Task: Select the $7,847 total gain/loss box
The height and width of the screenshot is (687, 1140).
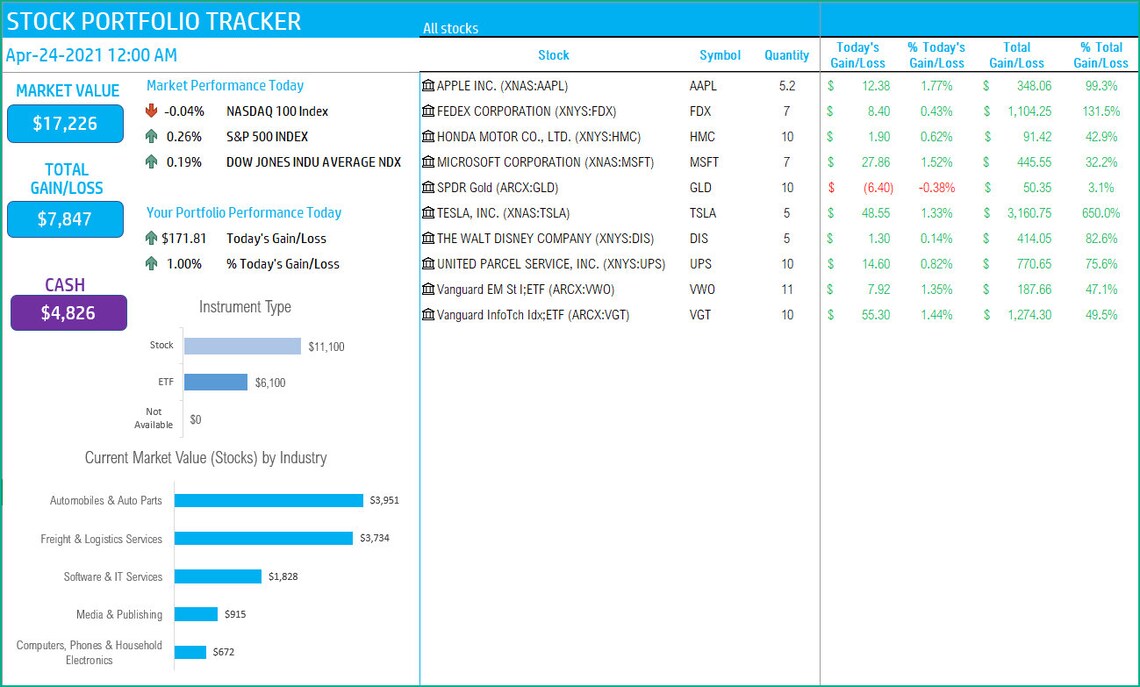Action: coord(65,220)
